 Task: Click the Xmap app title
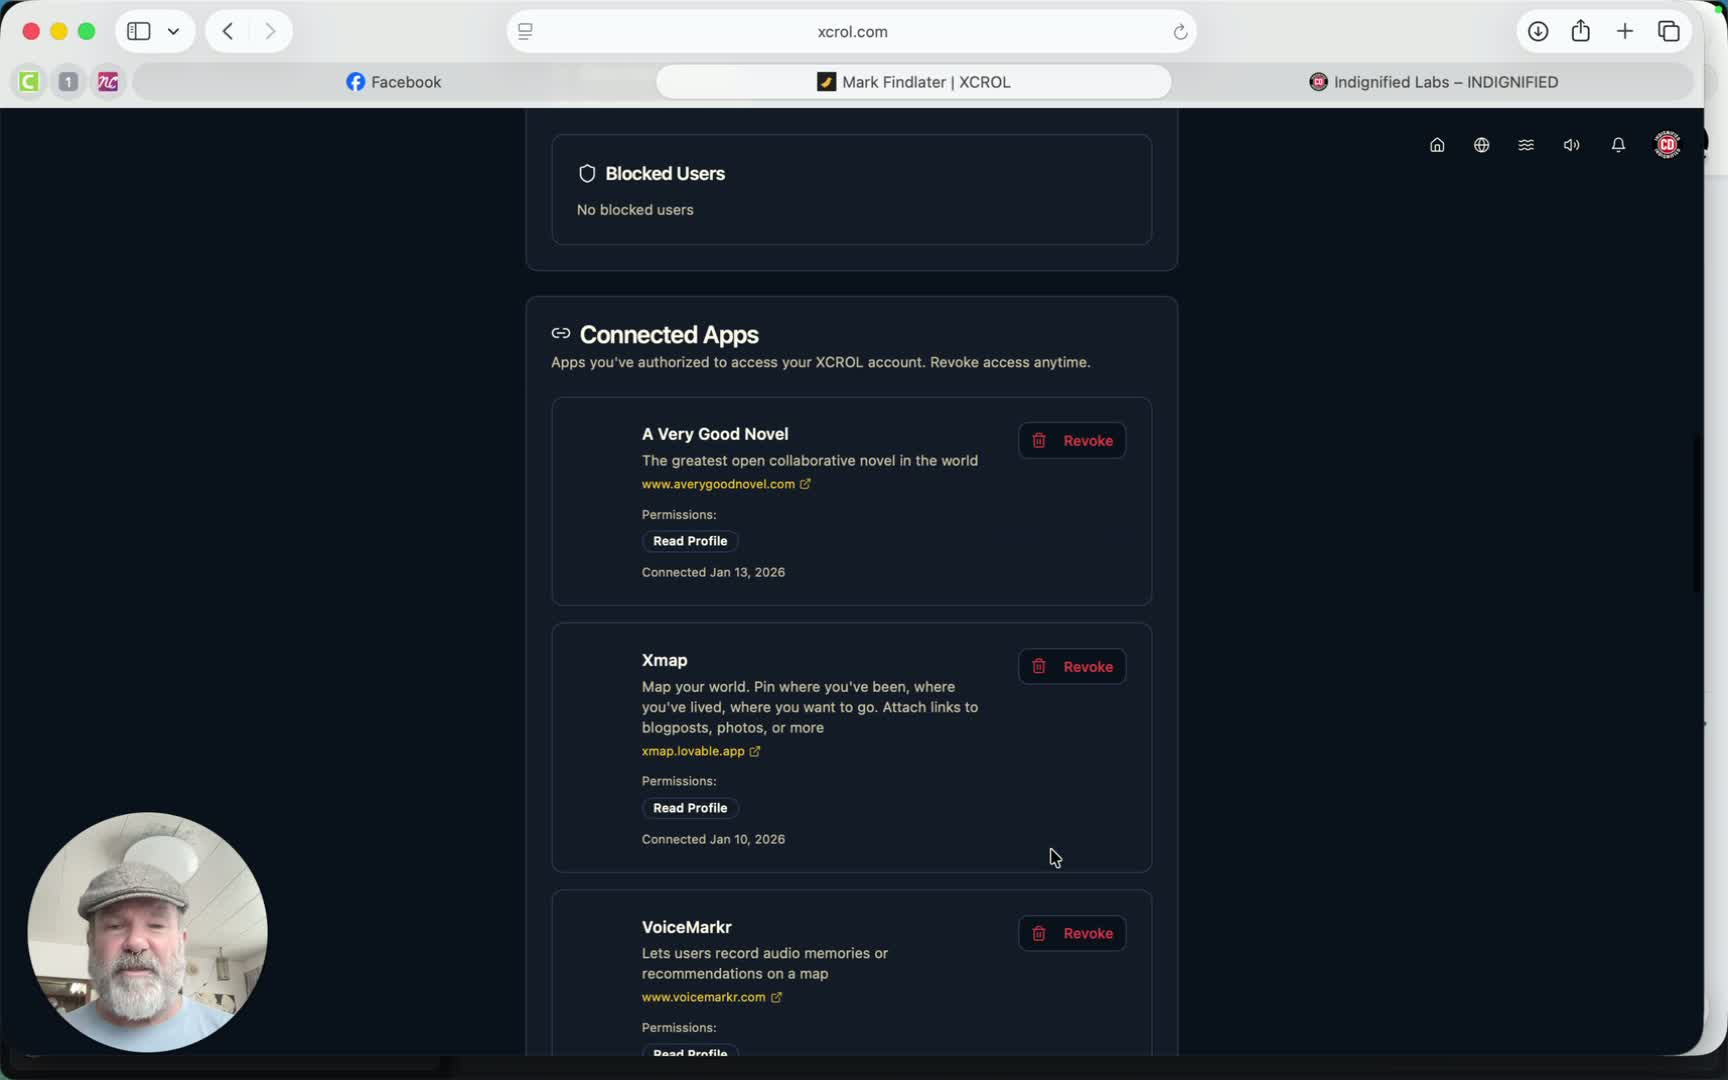665,660
